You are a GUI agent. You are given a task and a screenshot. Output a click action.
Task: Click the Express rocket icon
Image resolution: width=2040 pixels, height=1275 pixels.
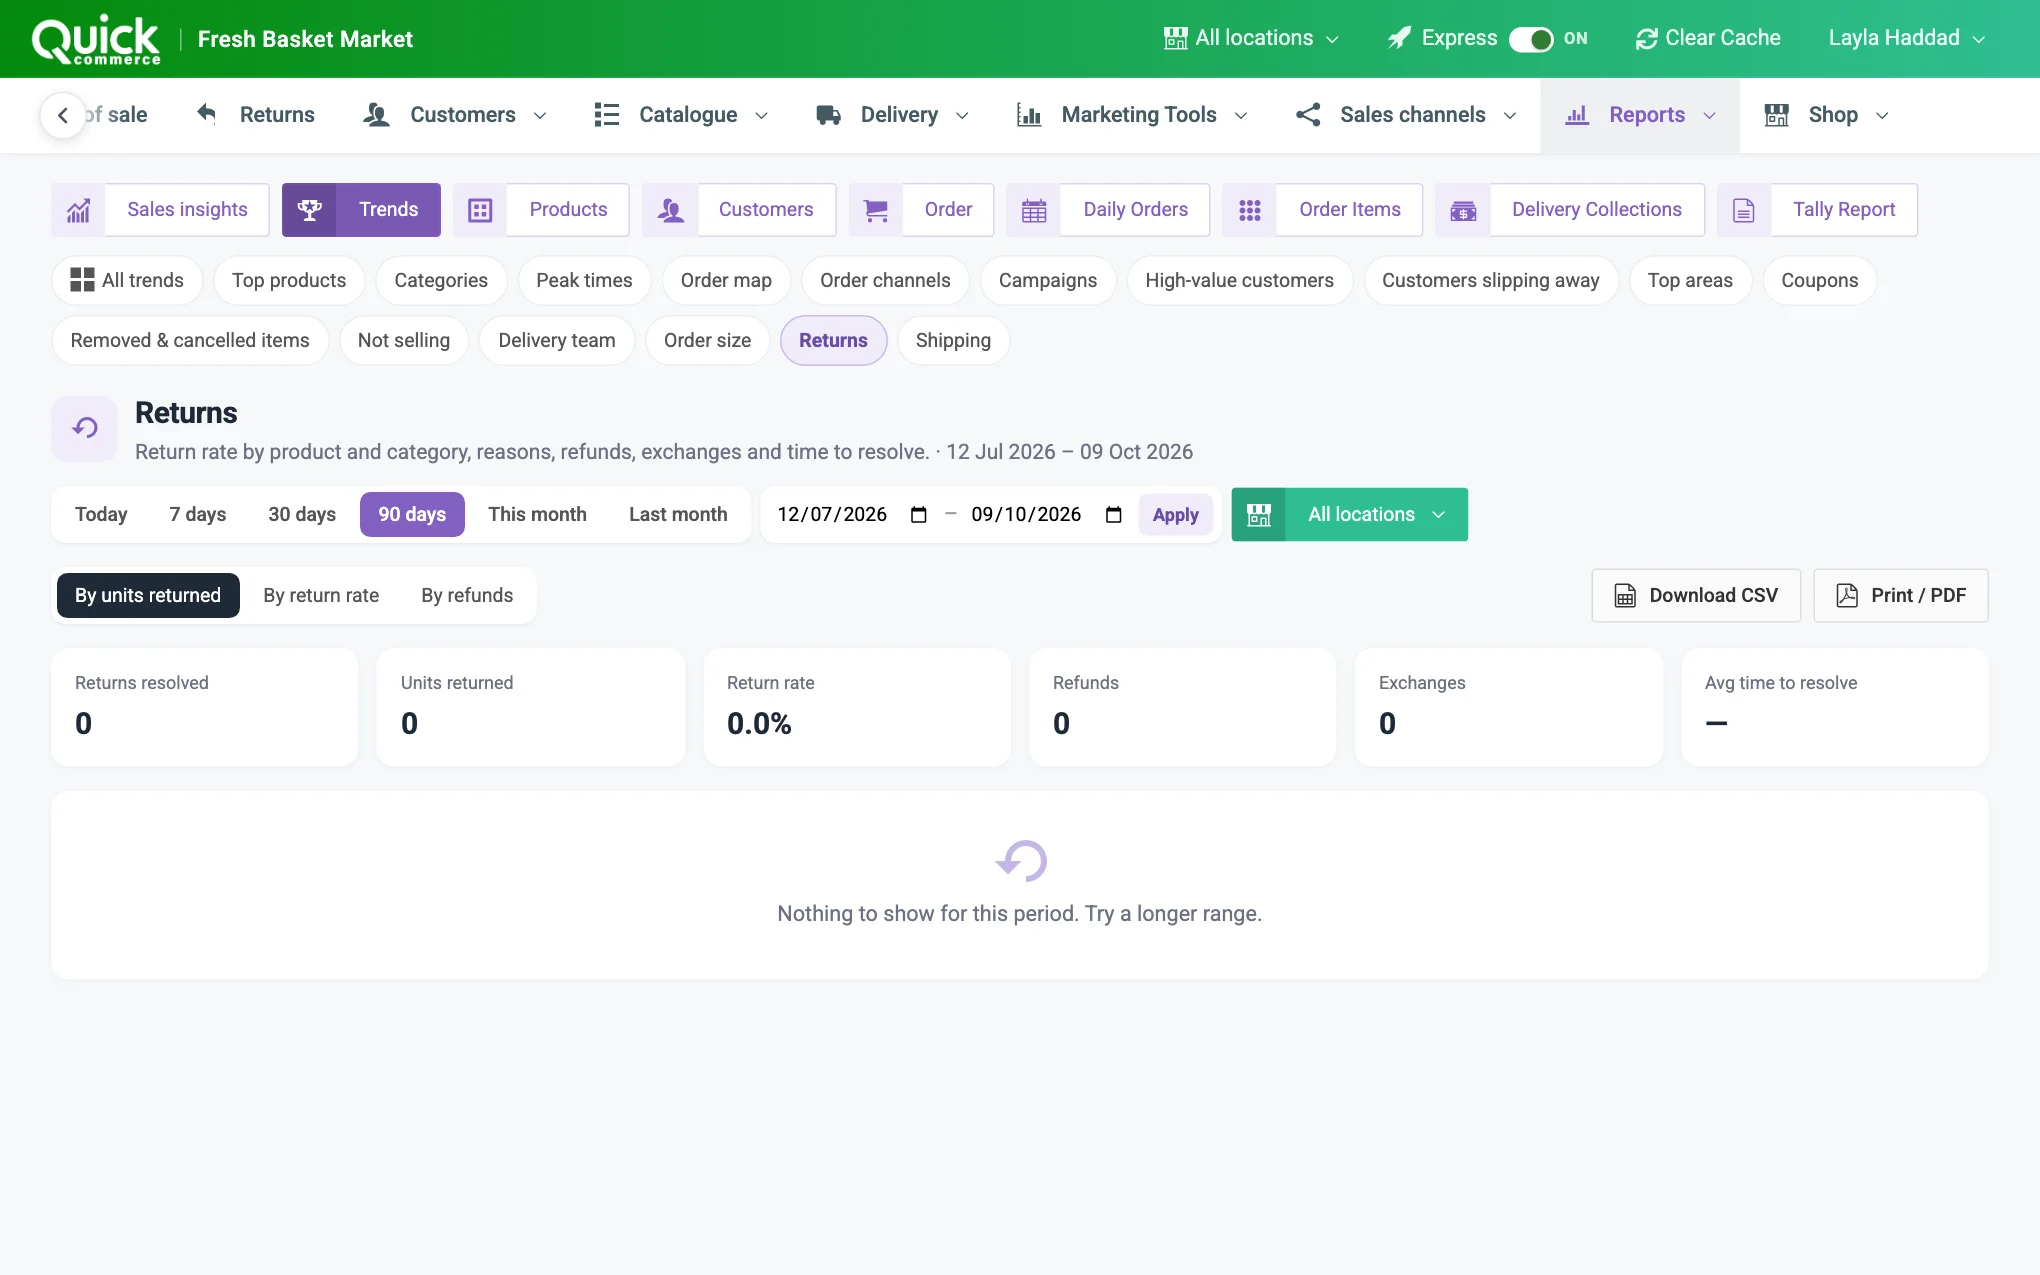pyautogui.click(x=1400, y=38)
